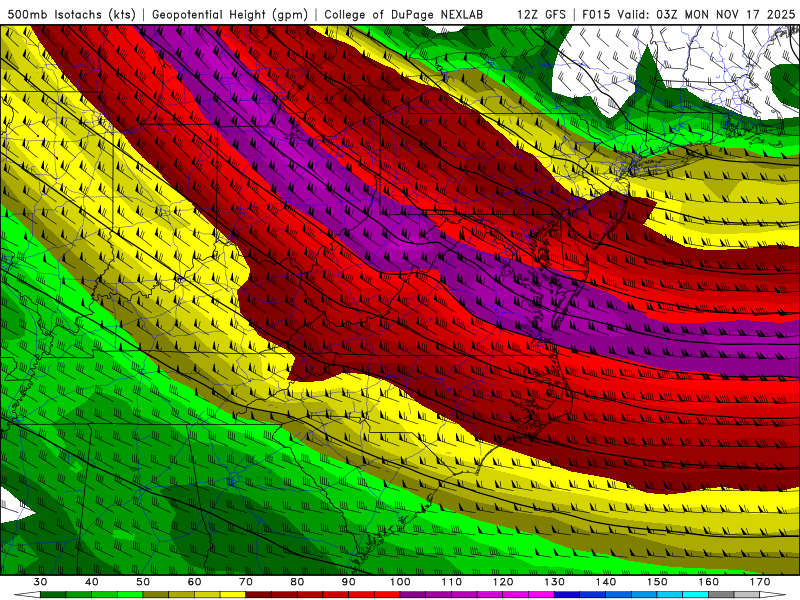Click the gray swatch right after 160

[722, 595]
